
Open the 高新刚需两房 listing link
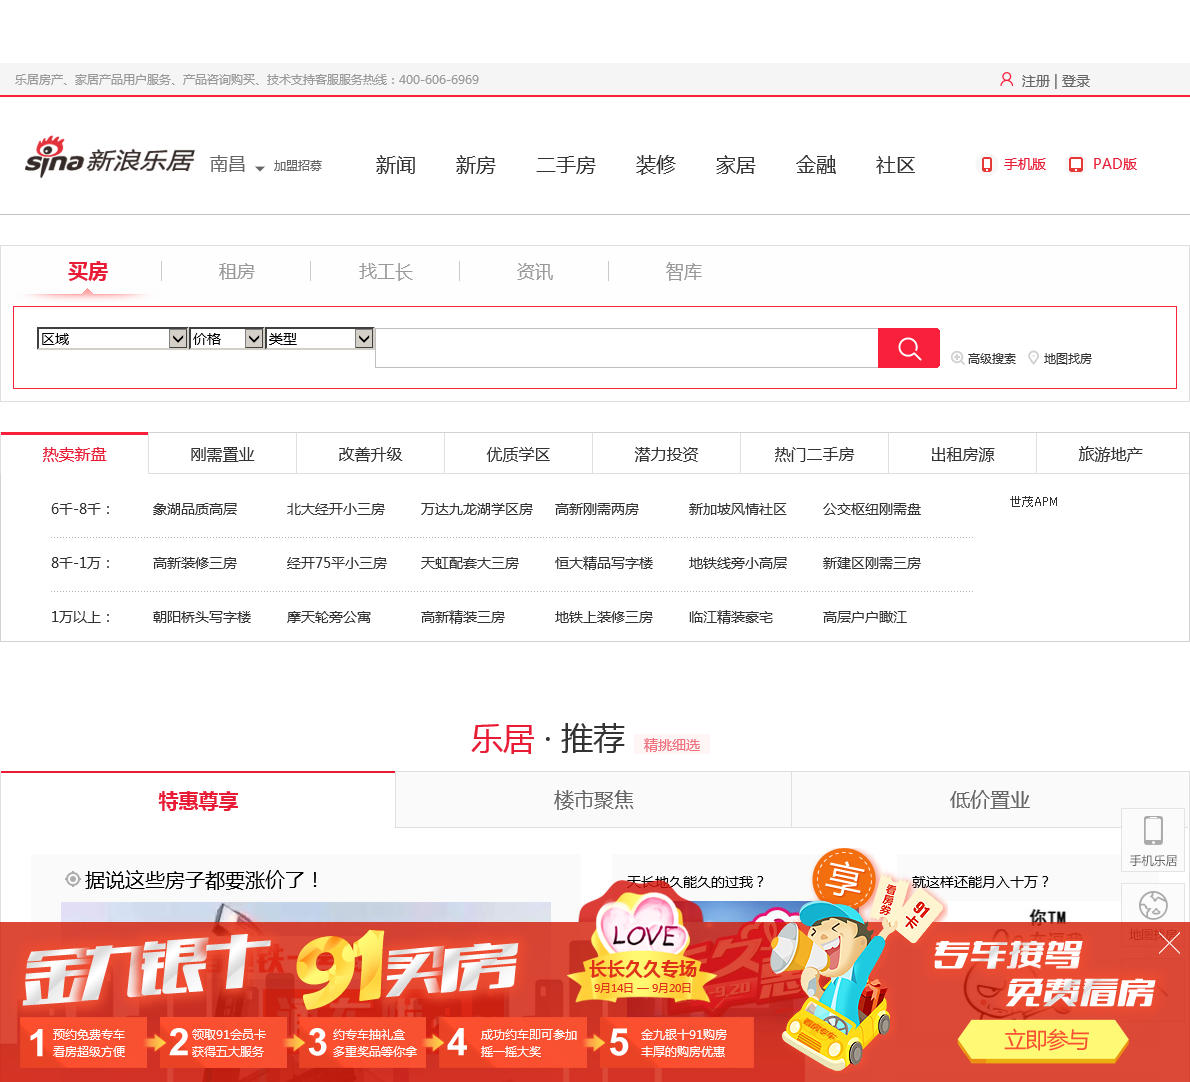(x=597, y=509)
